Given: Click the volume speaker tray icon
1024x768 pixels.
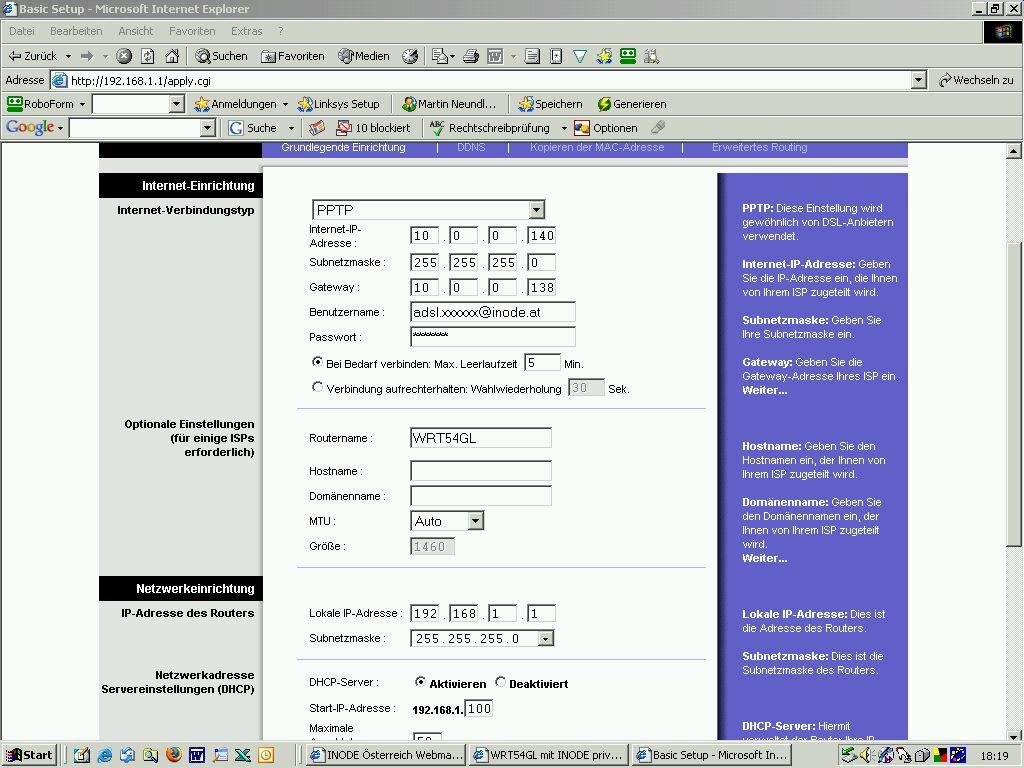Looking at the screenshot, I should (867, 755).
